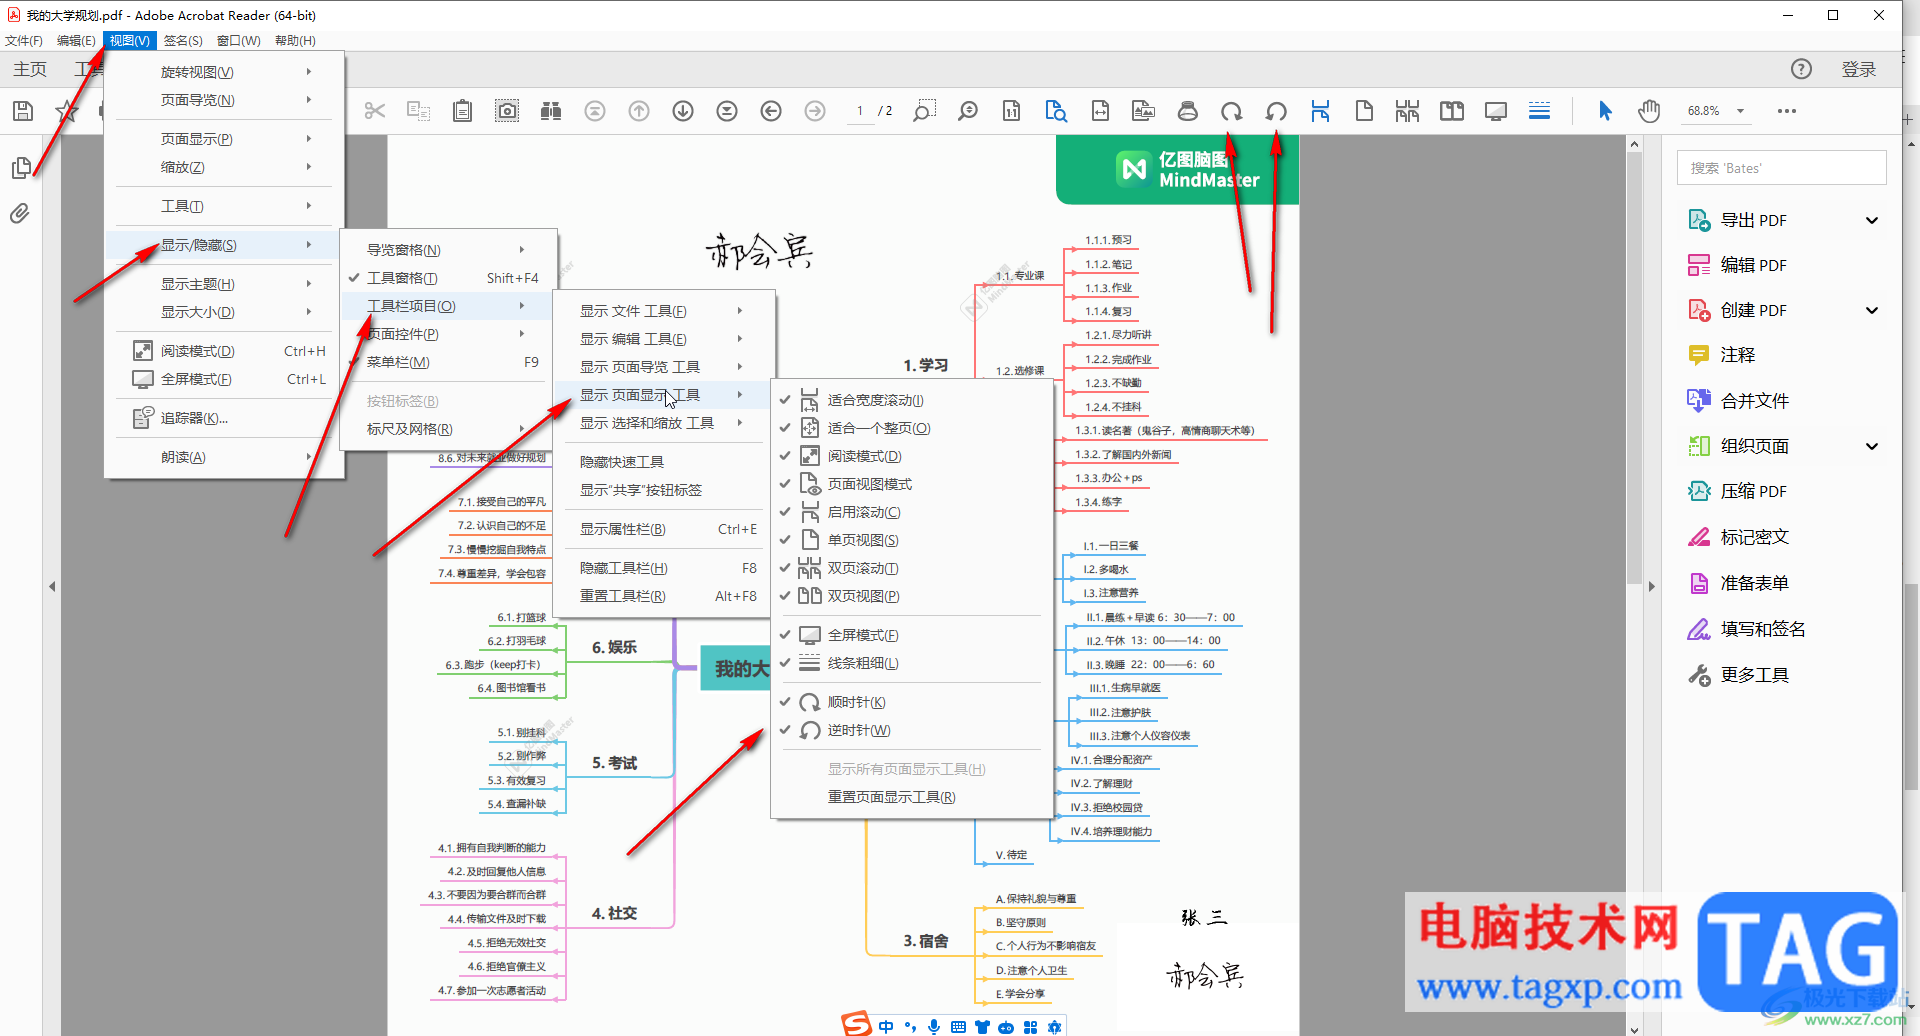This screenshot has height=1036, width=1920.
Task: Jump to last page icon
Action: [x=727, y=111]
